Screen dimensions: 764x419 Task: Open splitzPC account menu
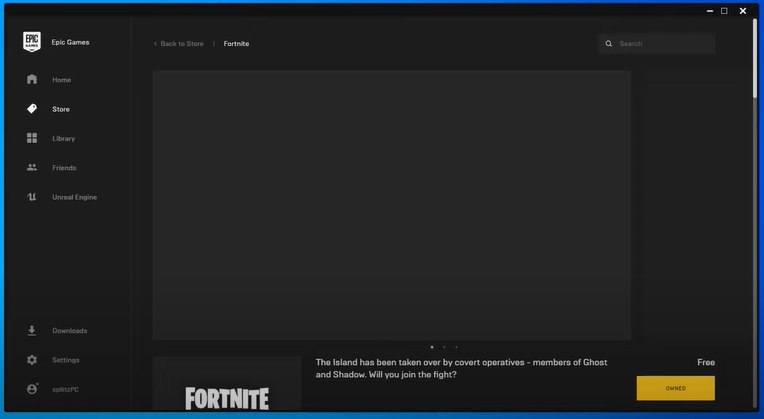(x=65, y=389)
